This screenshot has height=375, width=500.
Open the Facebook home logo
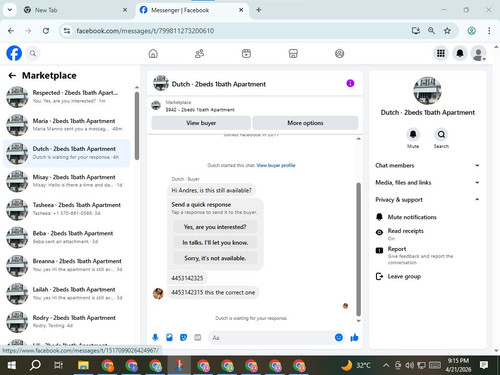point(14,53)
